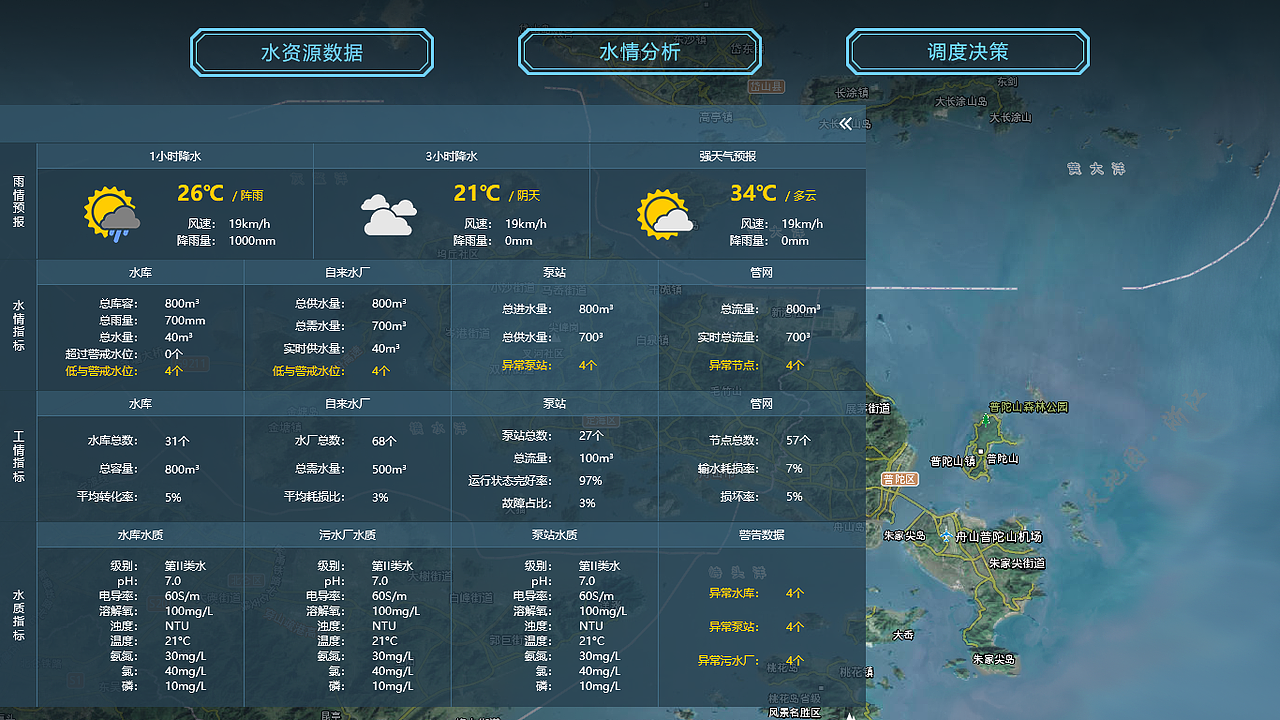Viewport: 1280px width, 720px height.
Task: Click the 大长涂山岛 map label
Action: [x=961, y=102]
